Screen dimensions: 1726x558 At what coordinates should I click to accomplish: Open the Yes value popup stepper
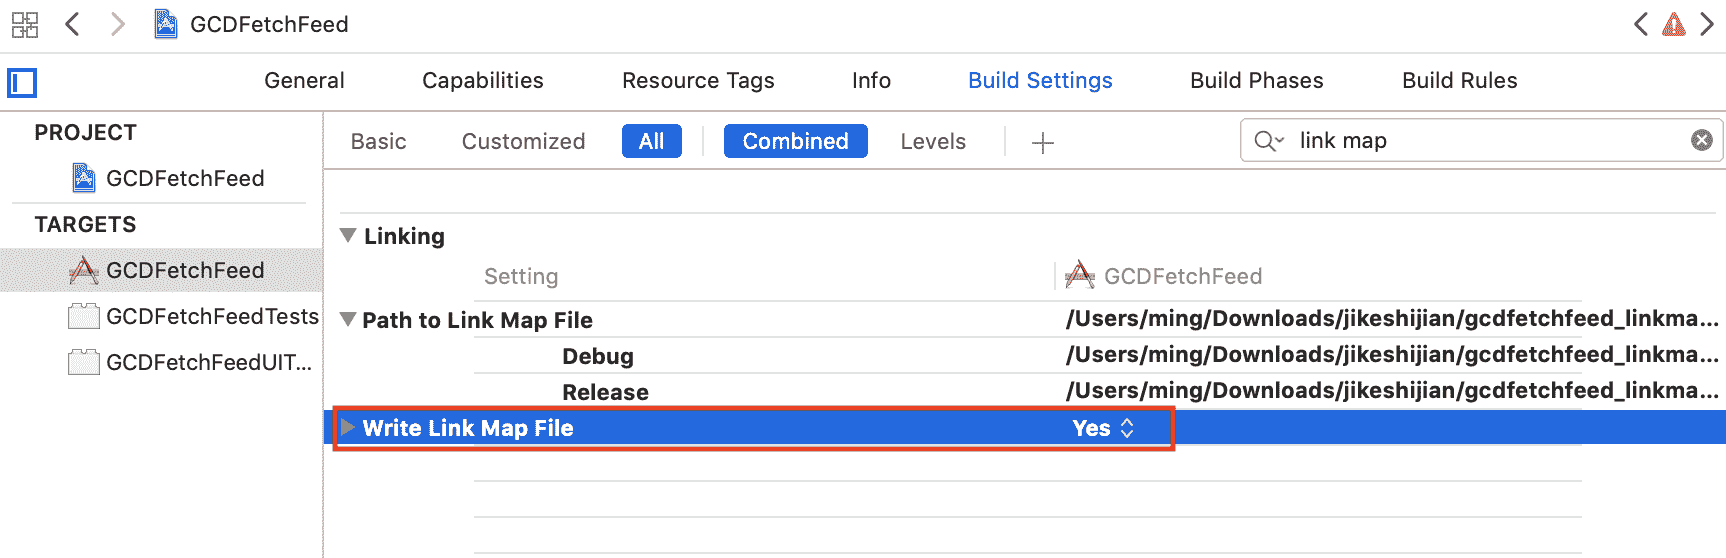(x=1126, y=428)
